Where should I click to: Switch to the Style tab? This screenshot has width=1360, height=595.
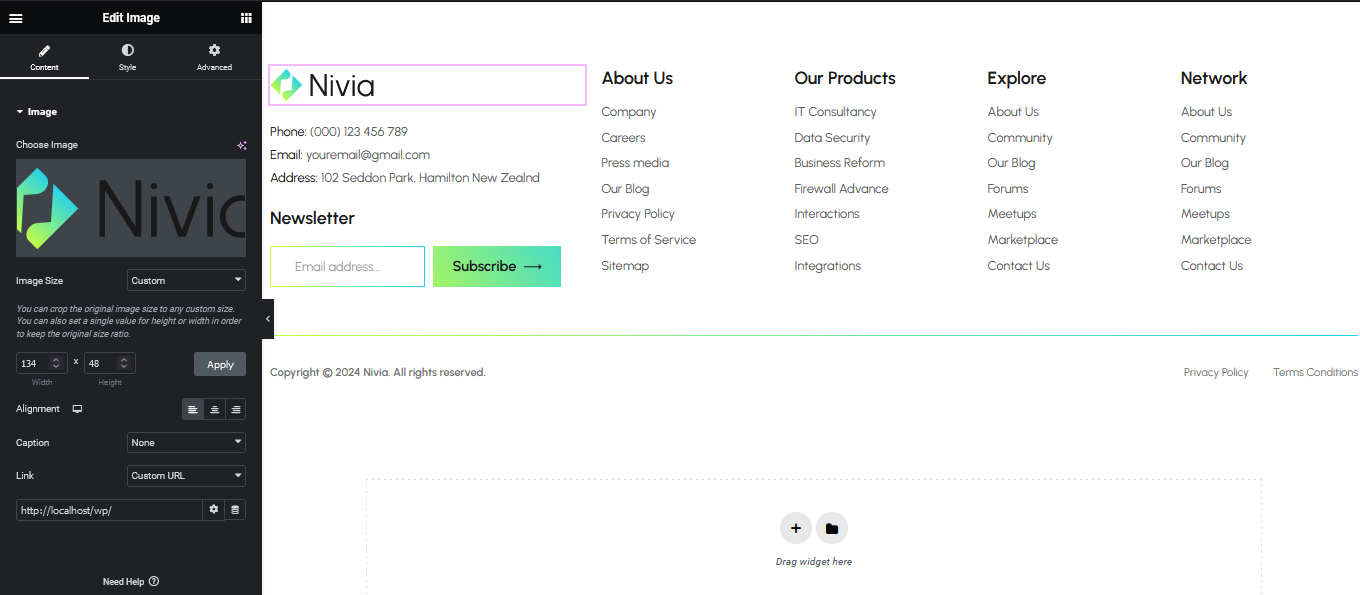[x=127, y=57]
